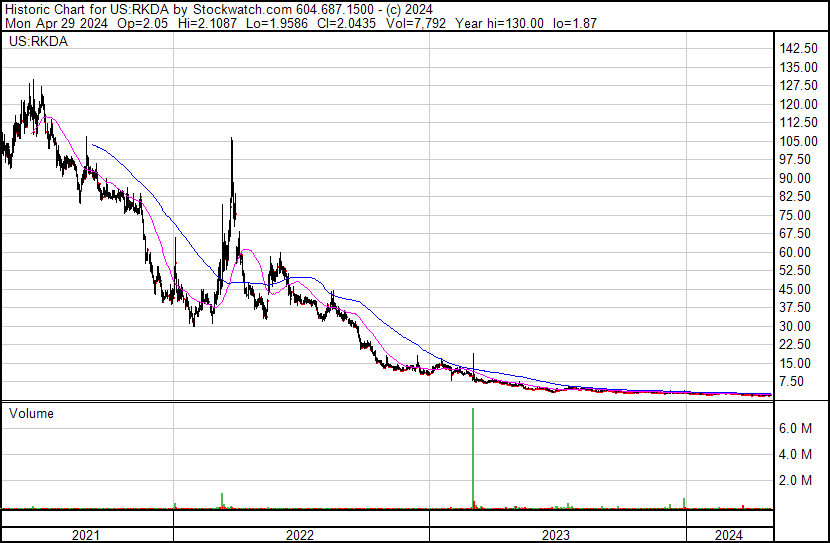The width and height of the screenshot is (830, 543).
Task: Click the early 2022 price spike peak near 105
Action: coord(232,141)
